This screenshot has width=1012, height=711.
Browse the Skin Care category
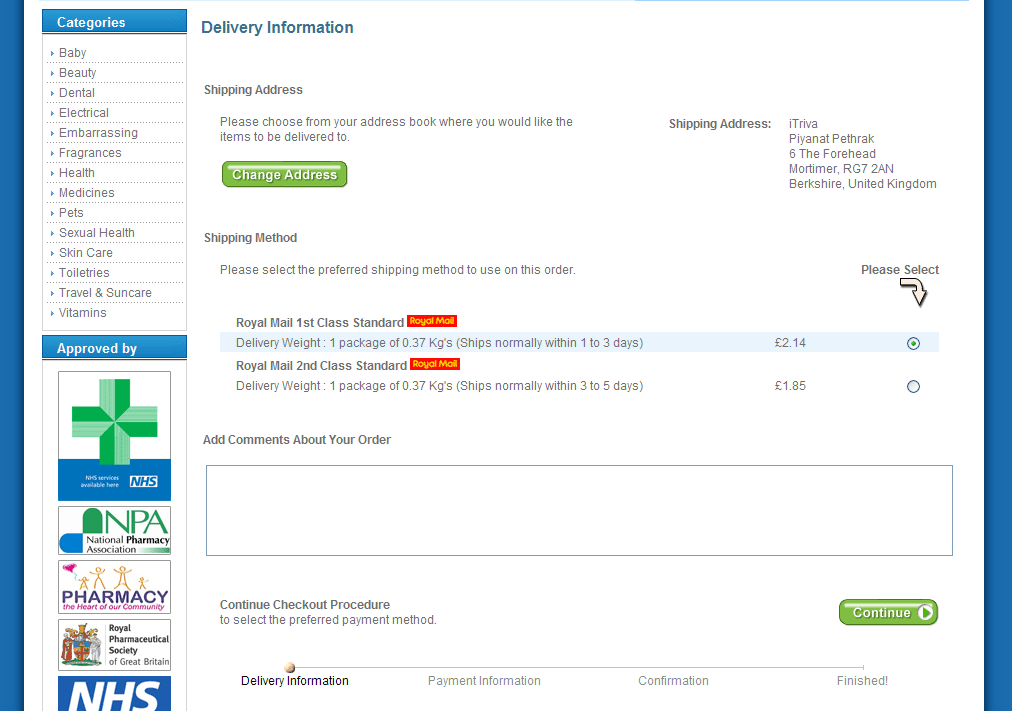click(x=86, y=253)
